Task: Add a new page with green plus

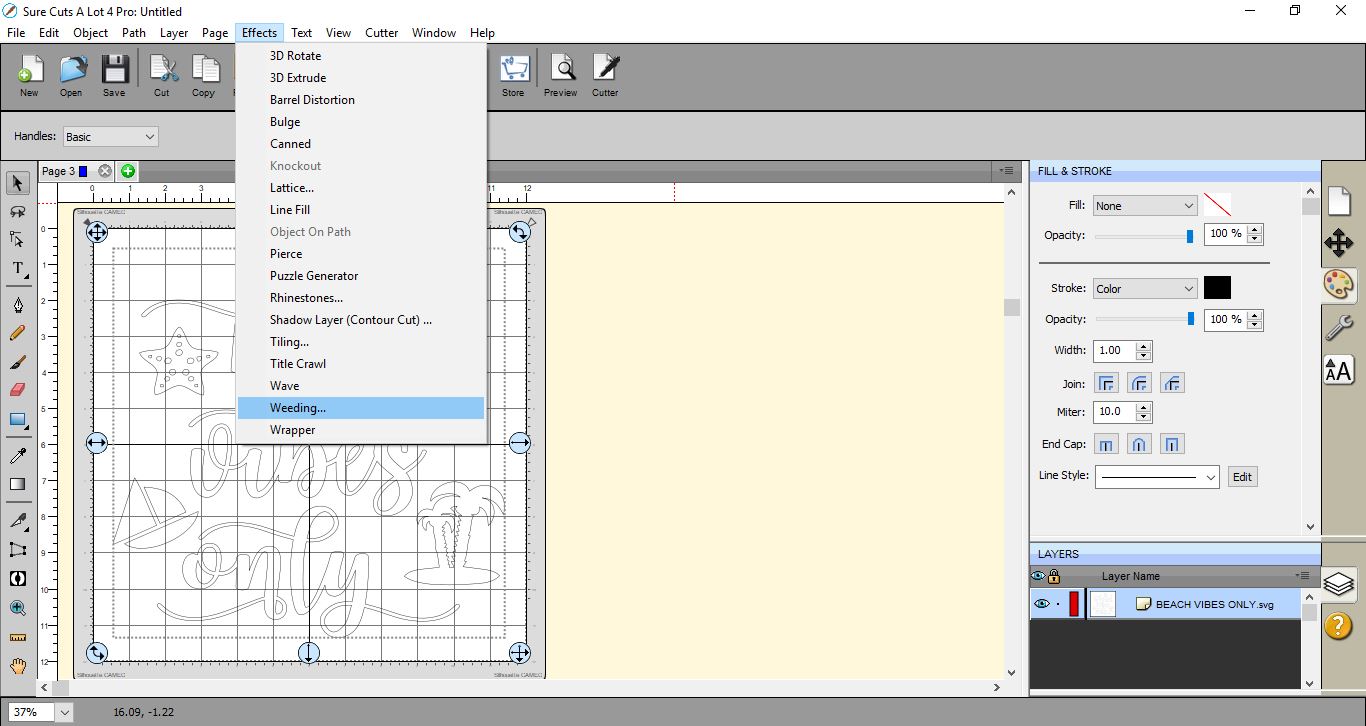Action: pyautogui.click(x=128, y=171)
